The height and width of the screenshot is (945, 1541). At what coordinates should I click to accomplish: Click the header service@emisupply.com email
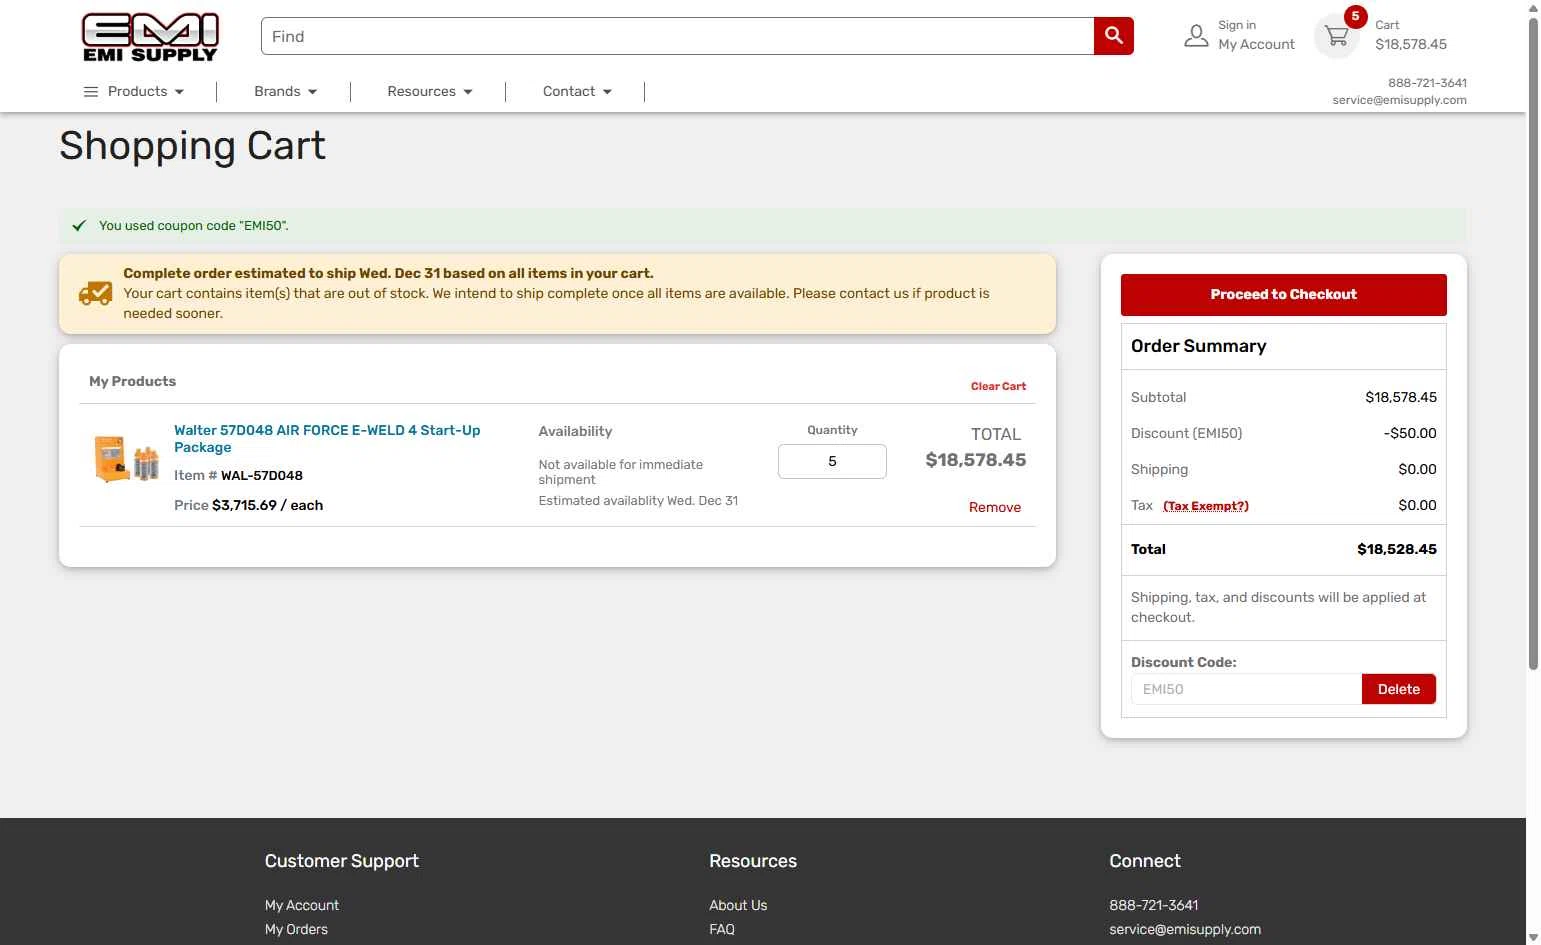tap(1399, 100)
